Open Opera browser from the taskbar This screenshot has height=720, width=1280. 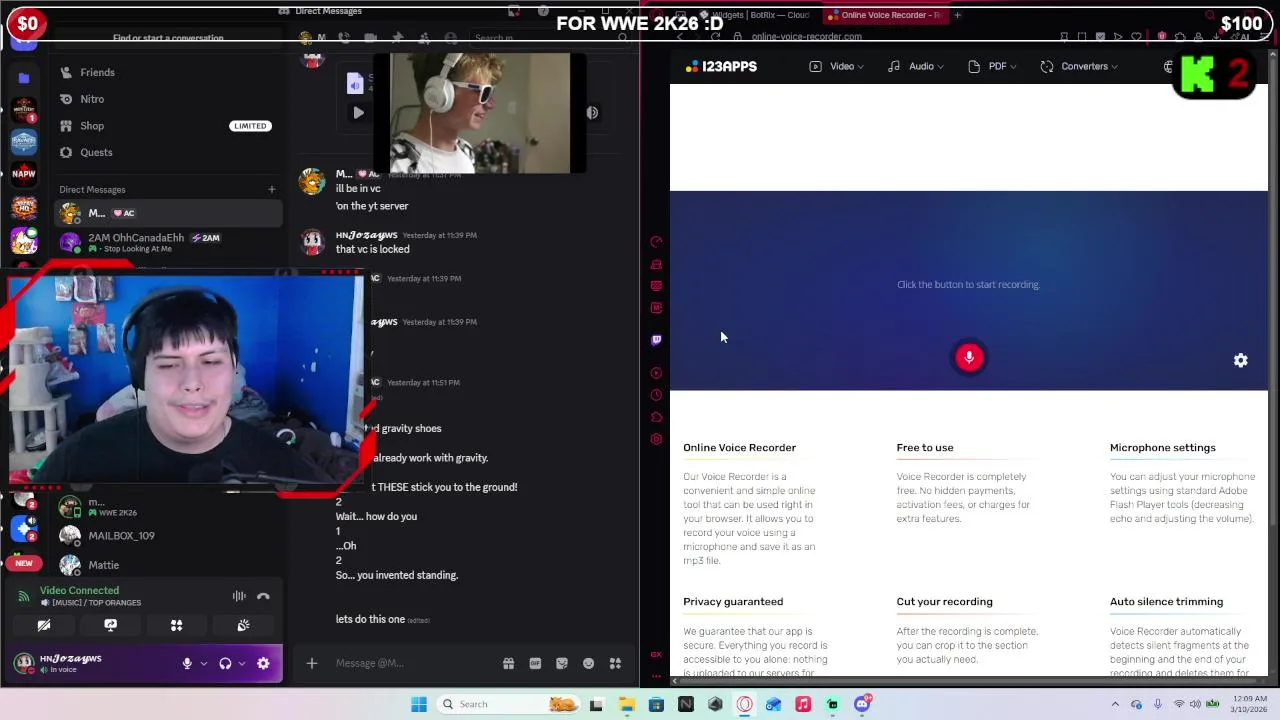point(744,704)
